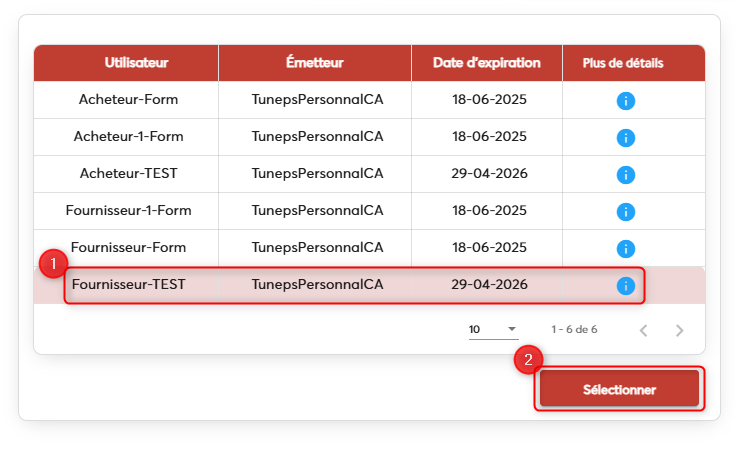Open rows-per-page dropdown showing 10
735x465 pixels.
tap(493, 329)
